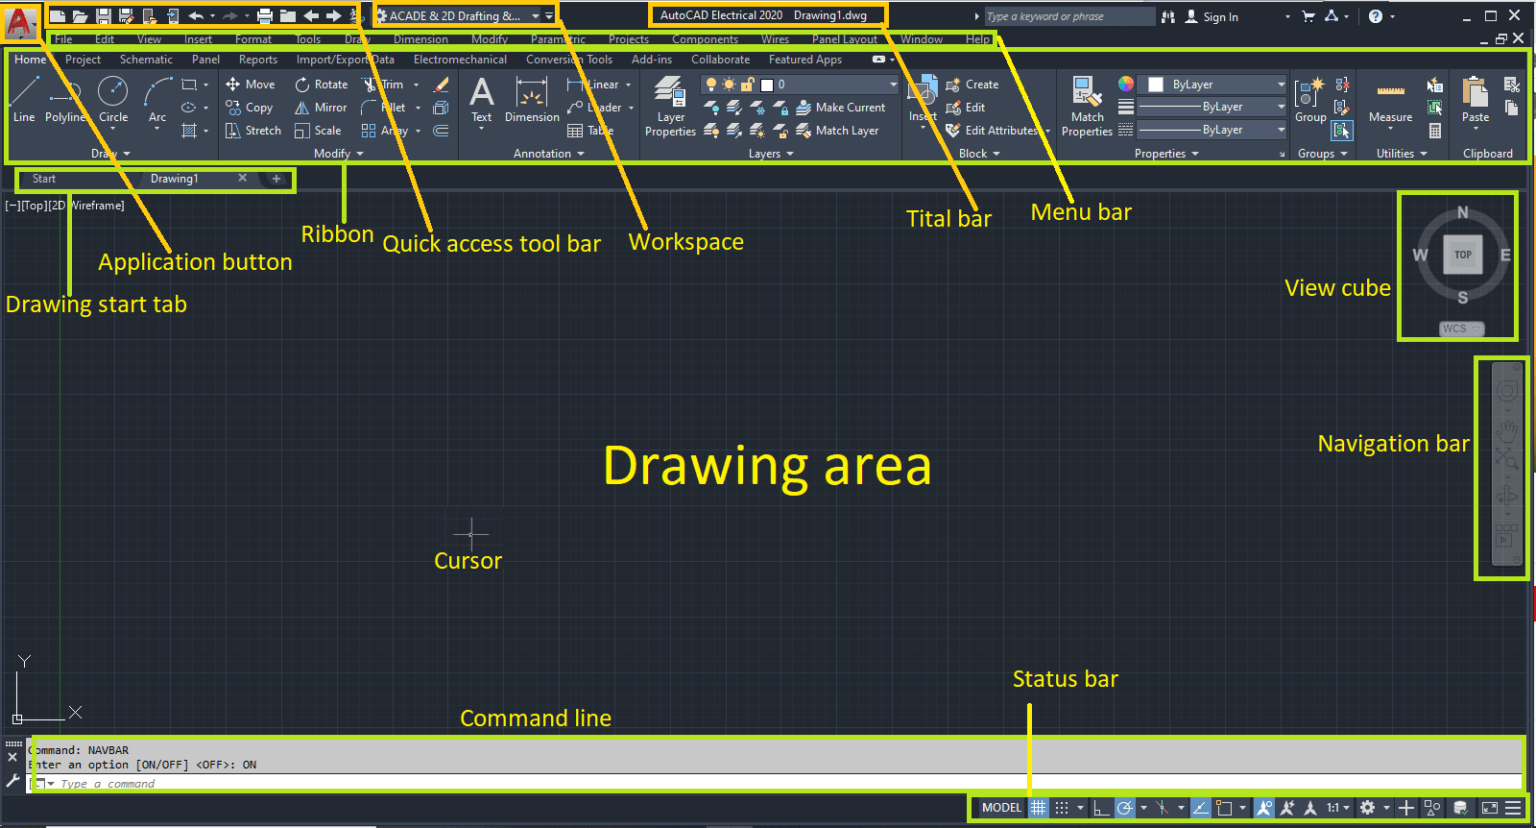Activate the Move tool

250,84
